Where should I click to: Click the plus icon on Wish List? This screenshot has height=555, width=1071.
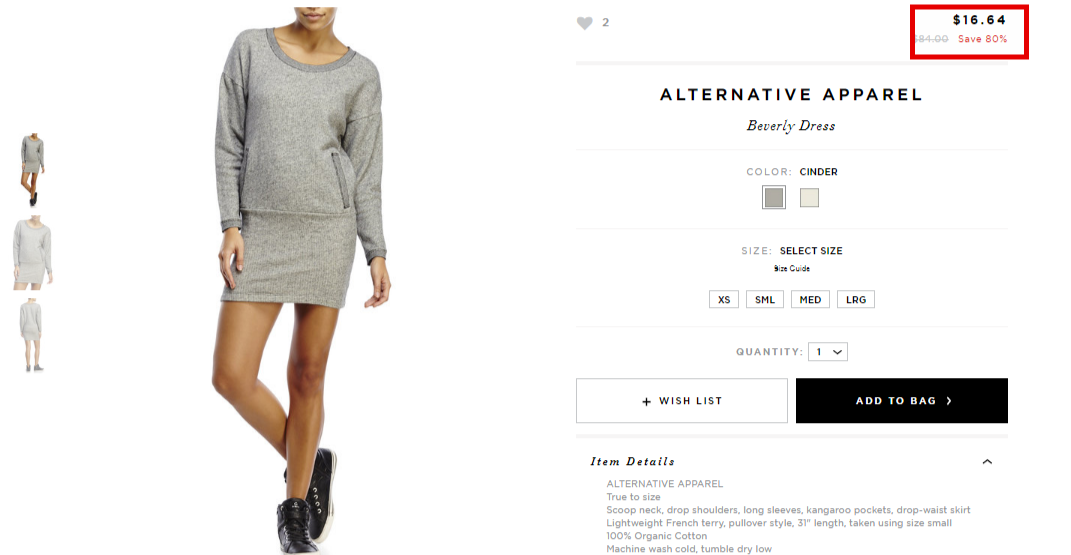tap(646, 401)
